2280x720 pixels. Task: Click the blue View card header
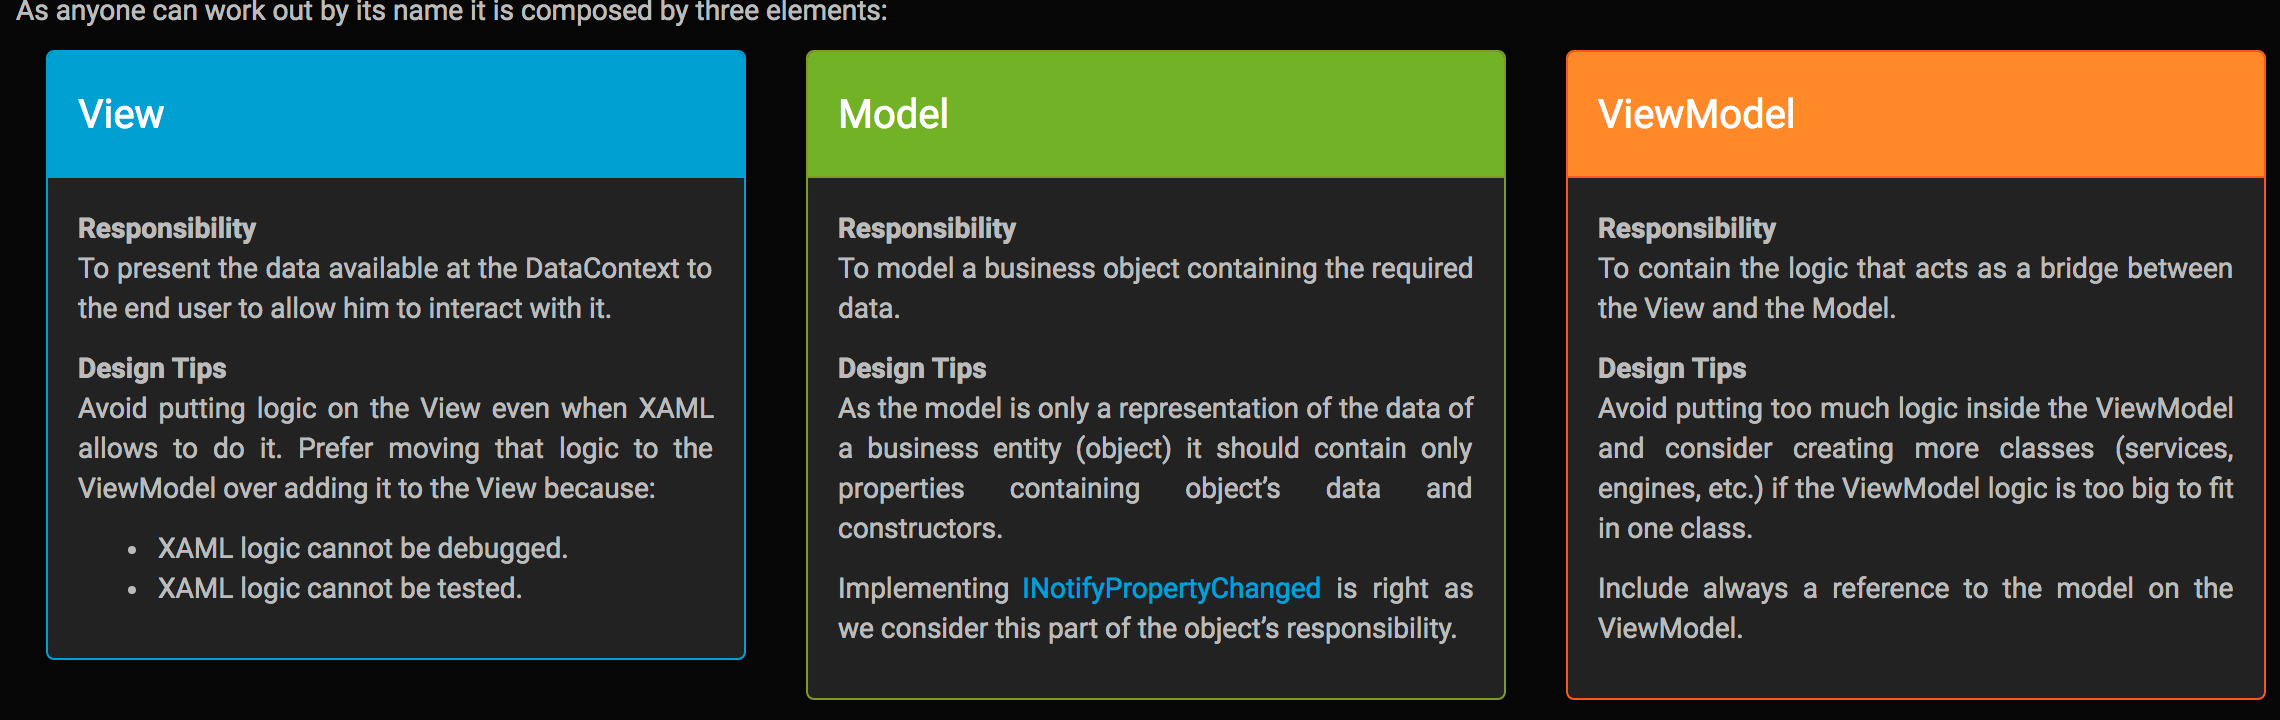tap(396, 114)
